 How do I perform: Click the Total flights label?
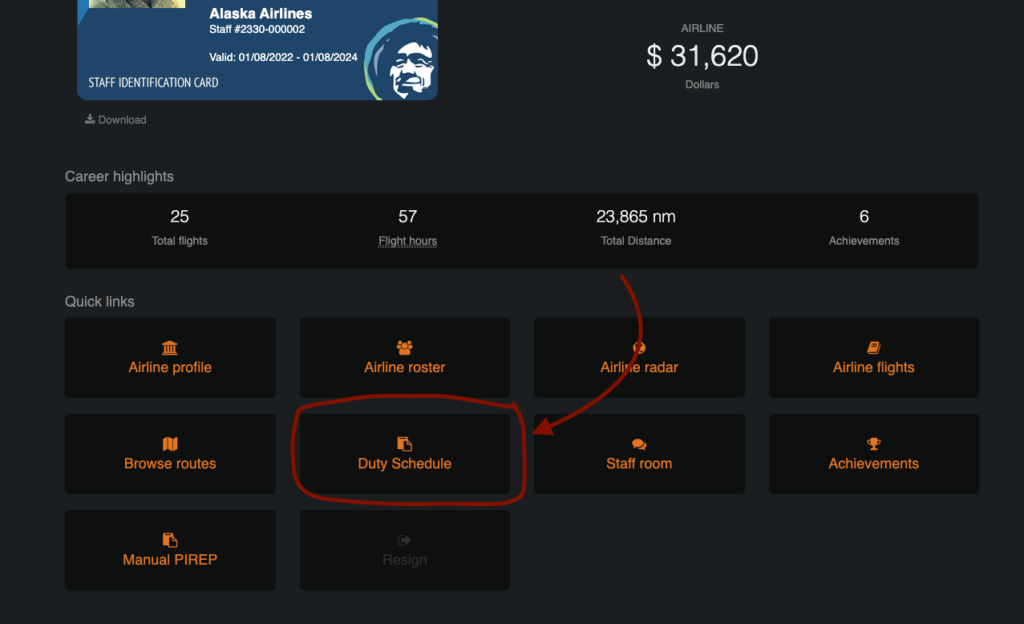[180, 241]
